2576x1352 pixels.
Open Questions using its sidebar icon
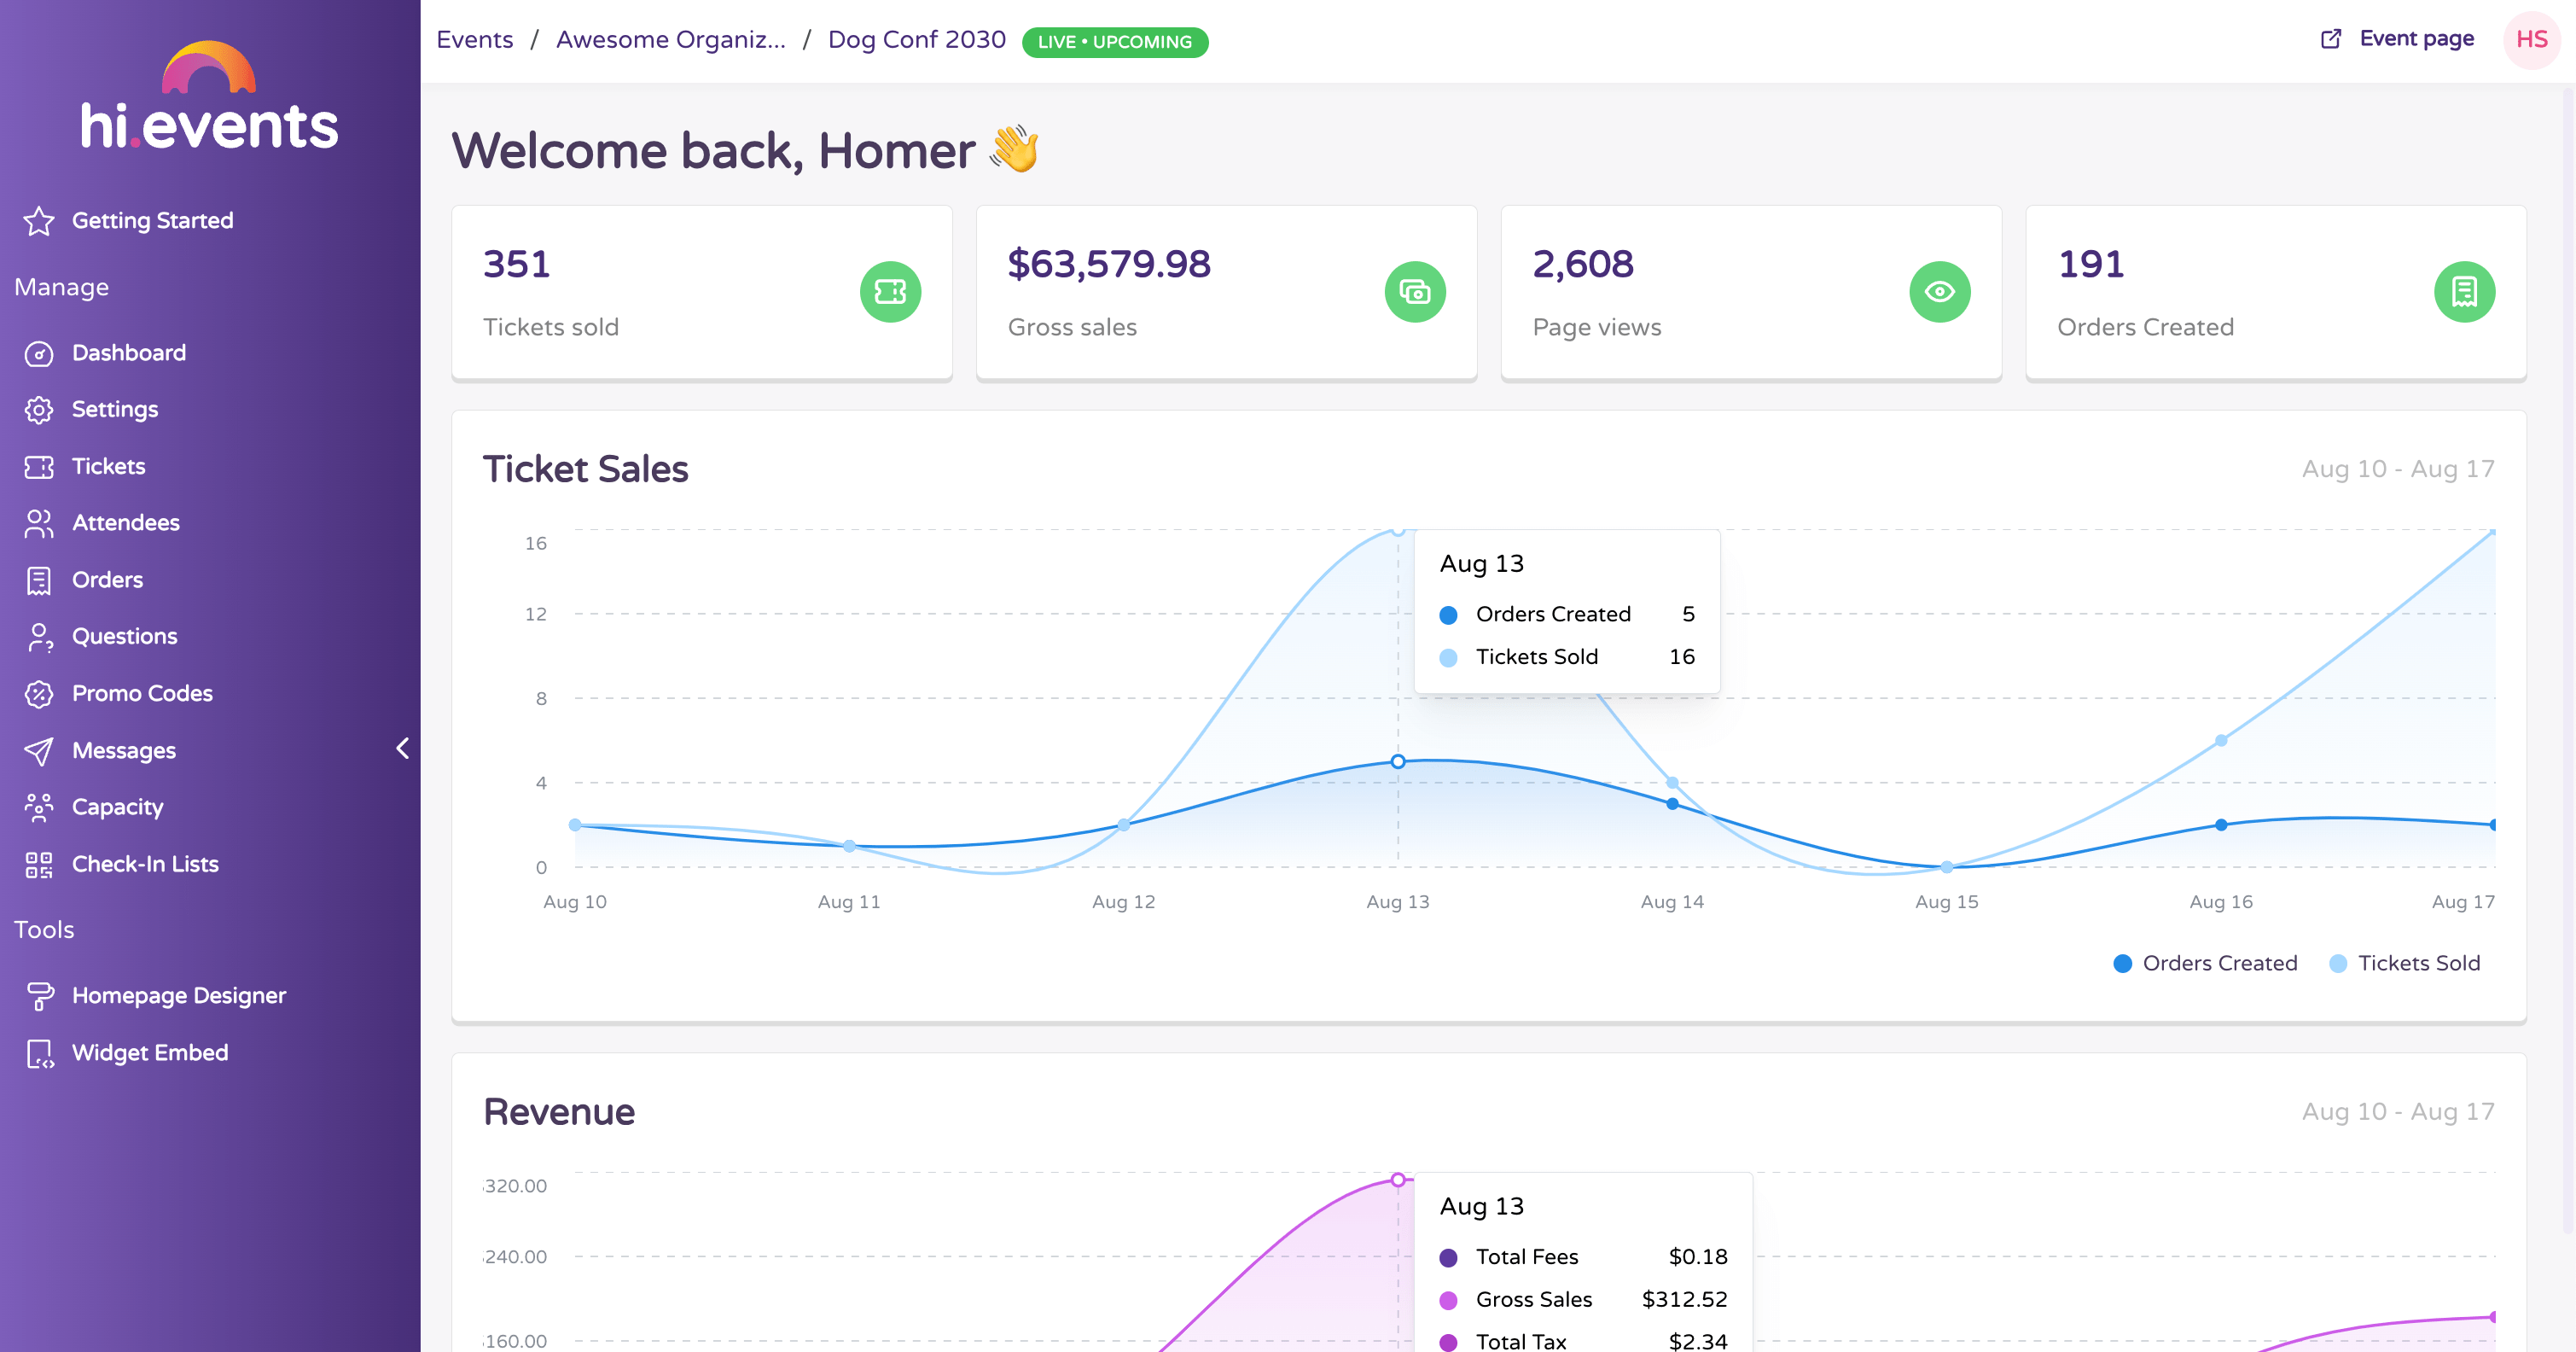(x=39, y=637)
